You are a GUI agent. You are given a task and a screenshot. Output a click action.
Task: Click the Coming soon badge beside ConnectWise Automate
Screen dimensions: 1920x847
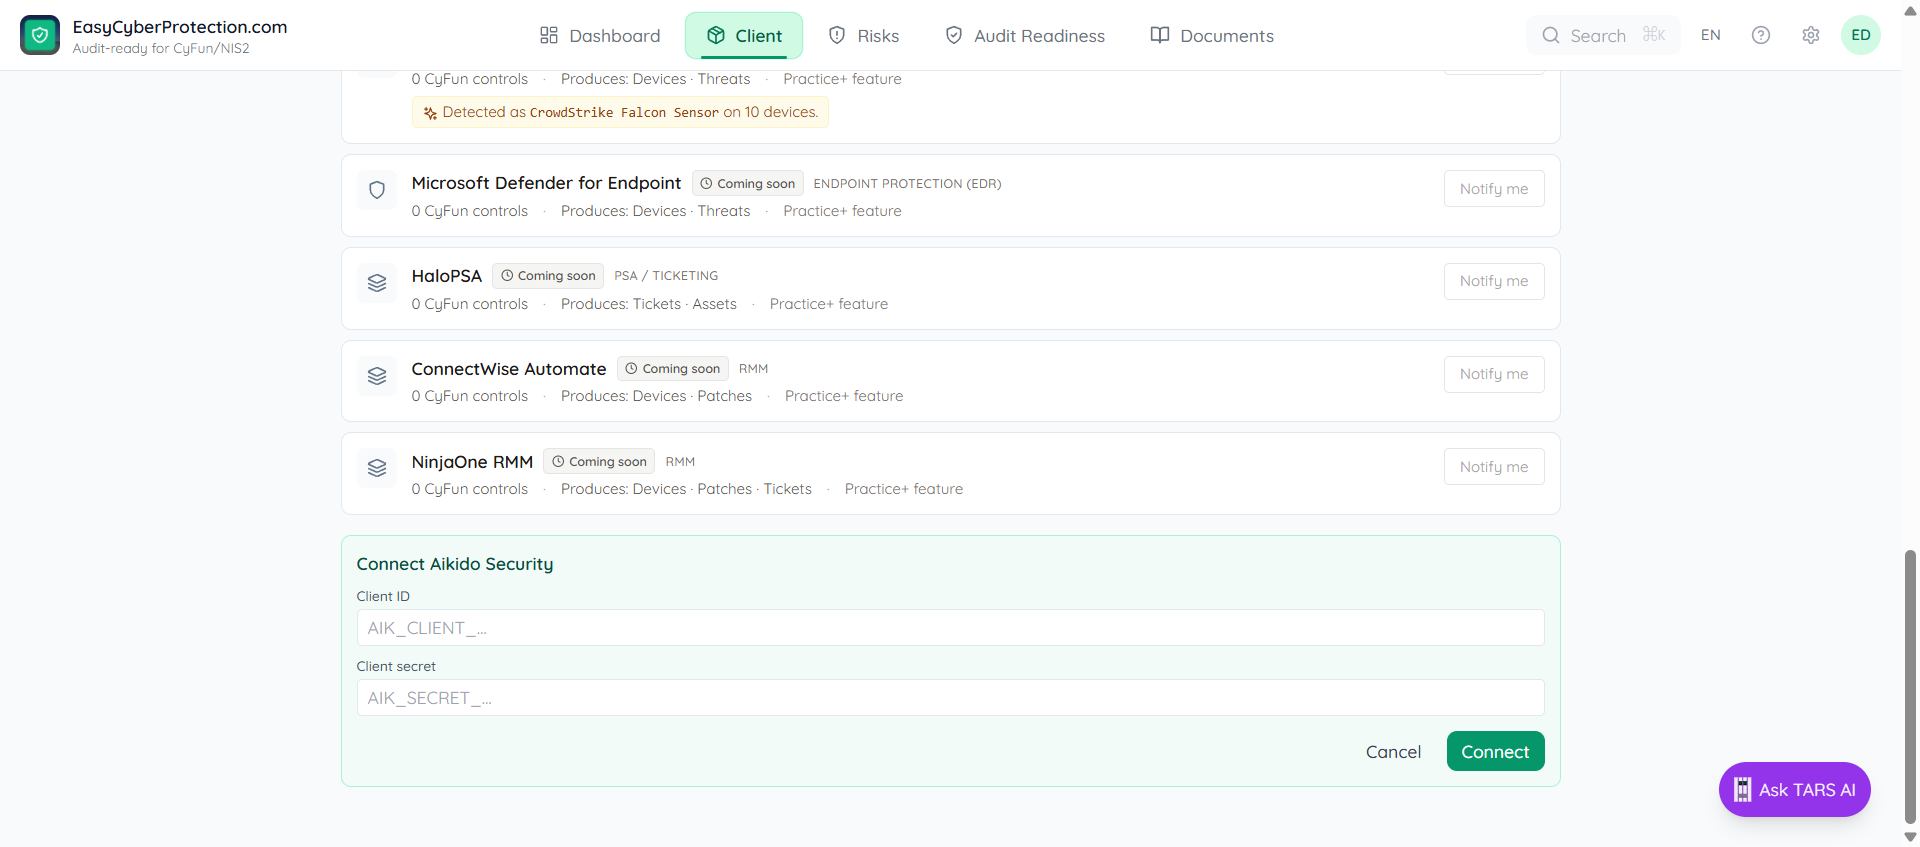point(673,369)
